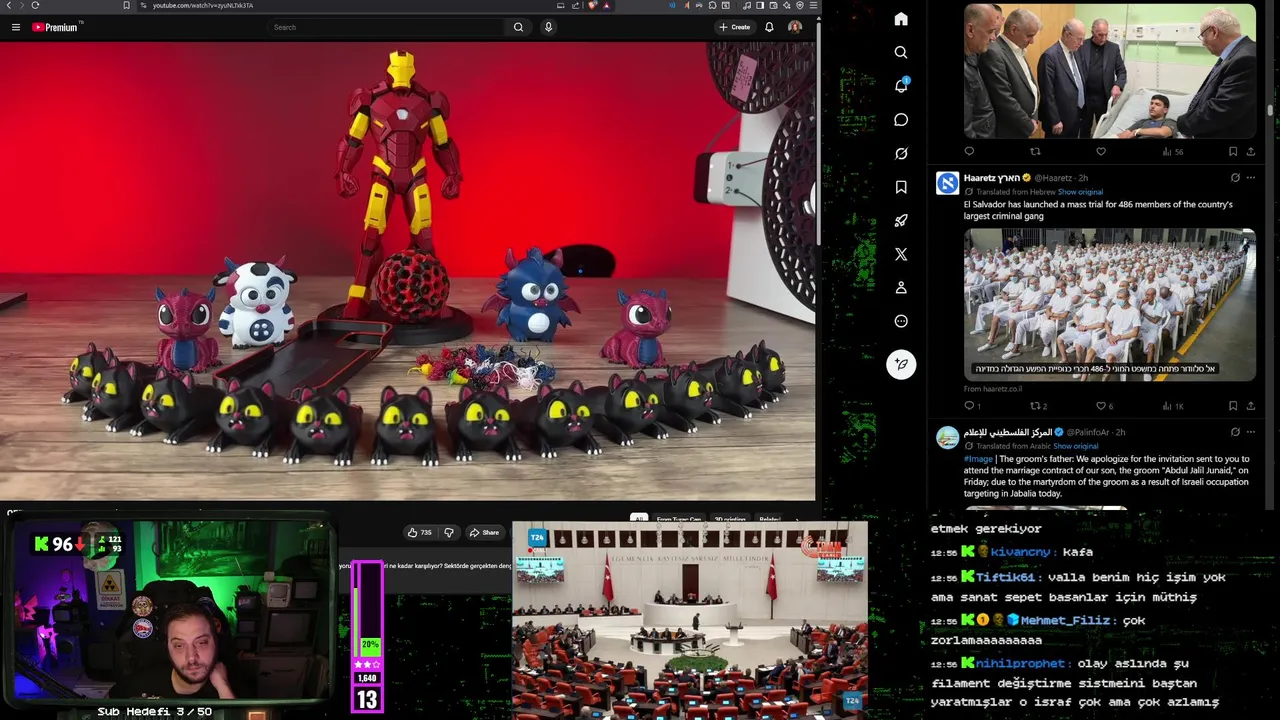Click the YouTube Create button
This screenshot has width=1280, height=720.
[734, 27]
